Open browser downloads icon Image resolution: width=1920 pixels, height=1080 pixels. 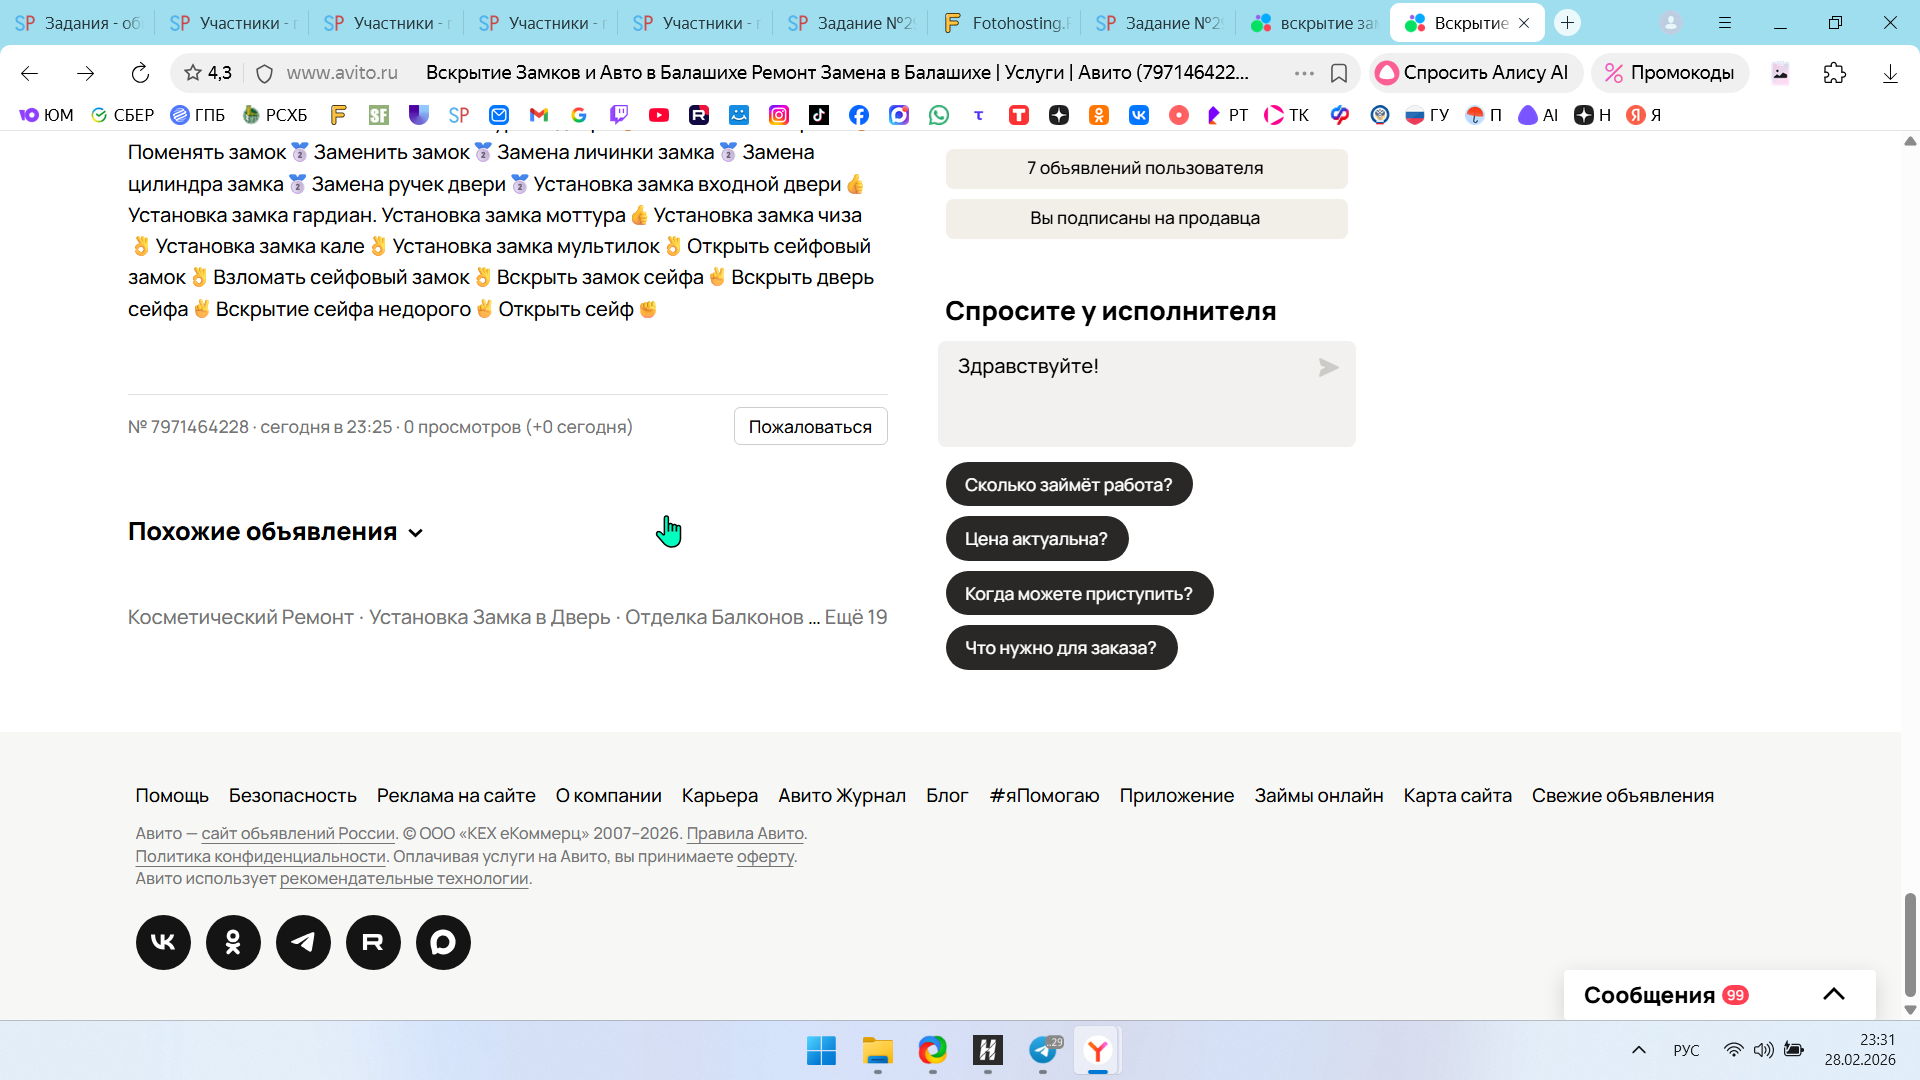(1889, 73)
